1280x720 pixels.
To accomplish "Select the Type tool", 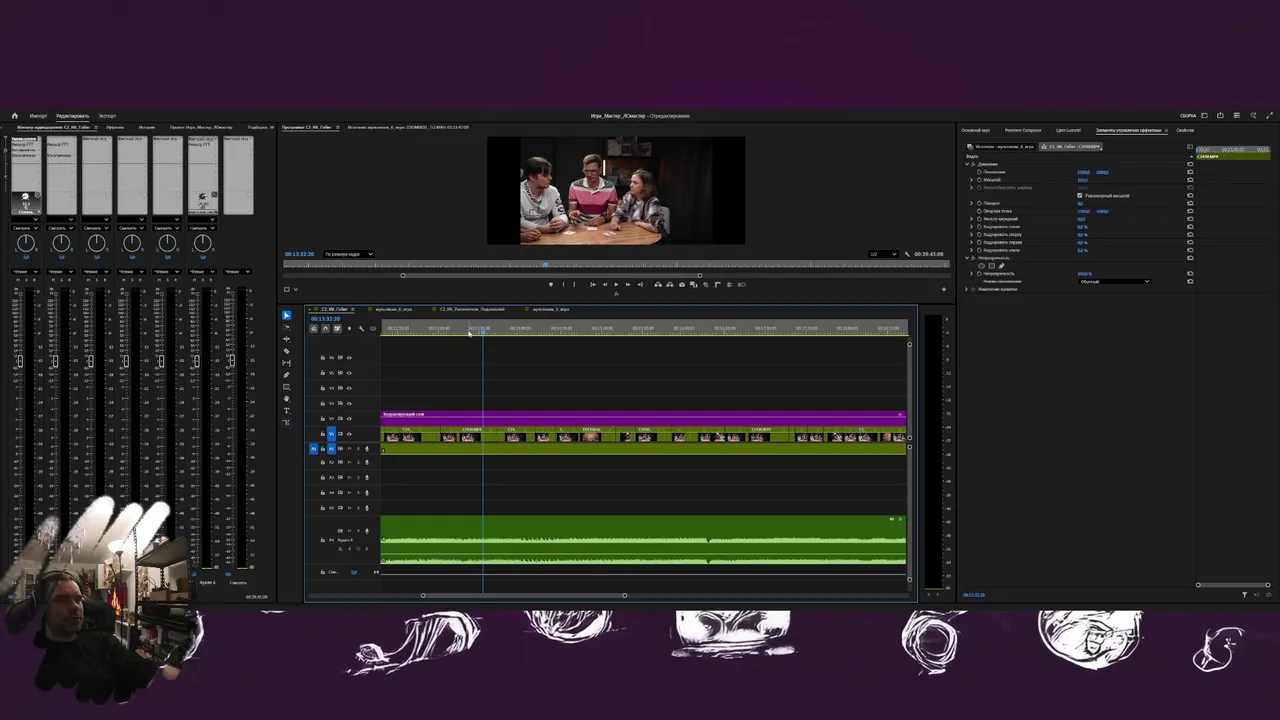I will click(286, 411).
